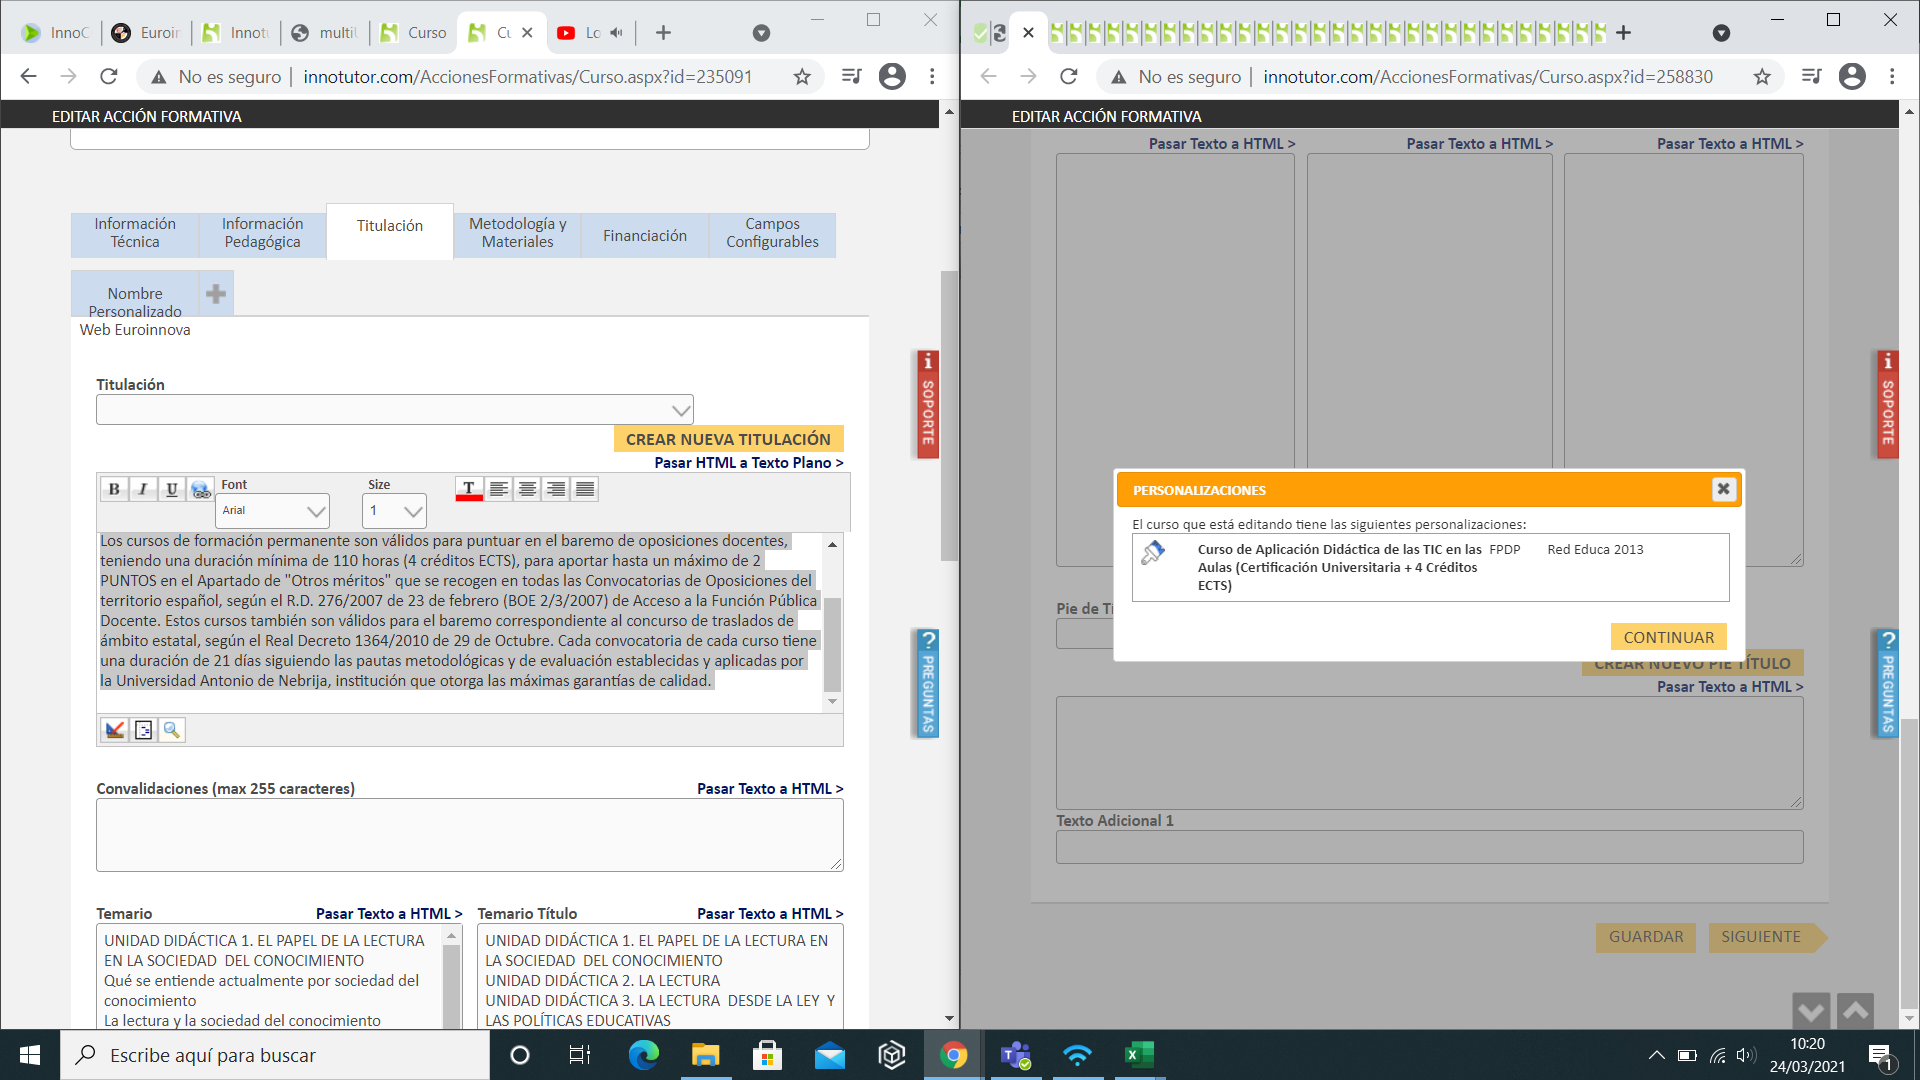
Task: Toggle underline formatting in the editor
Action: click(x=172, y=489)
